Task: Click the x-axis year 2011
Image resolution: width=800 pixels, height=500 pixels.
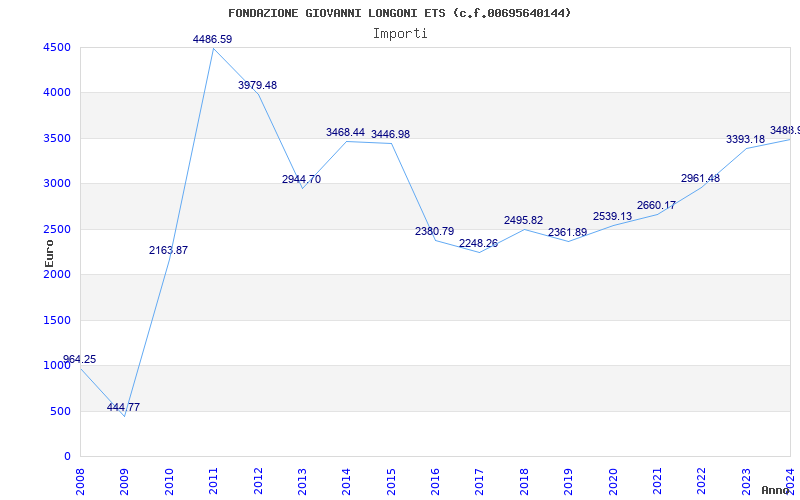Action: tap(213, 481)
